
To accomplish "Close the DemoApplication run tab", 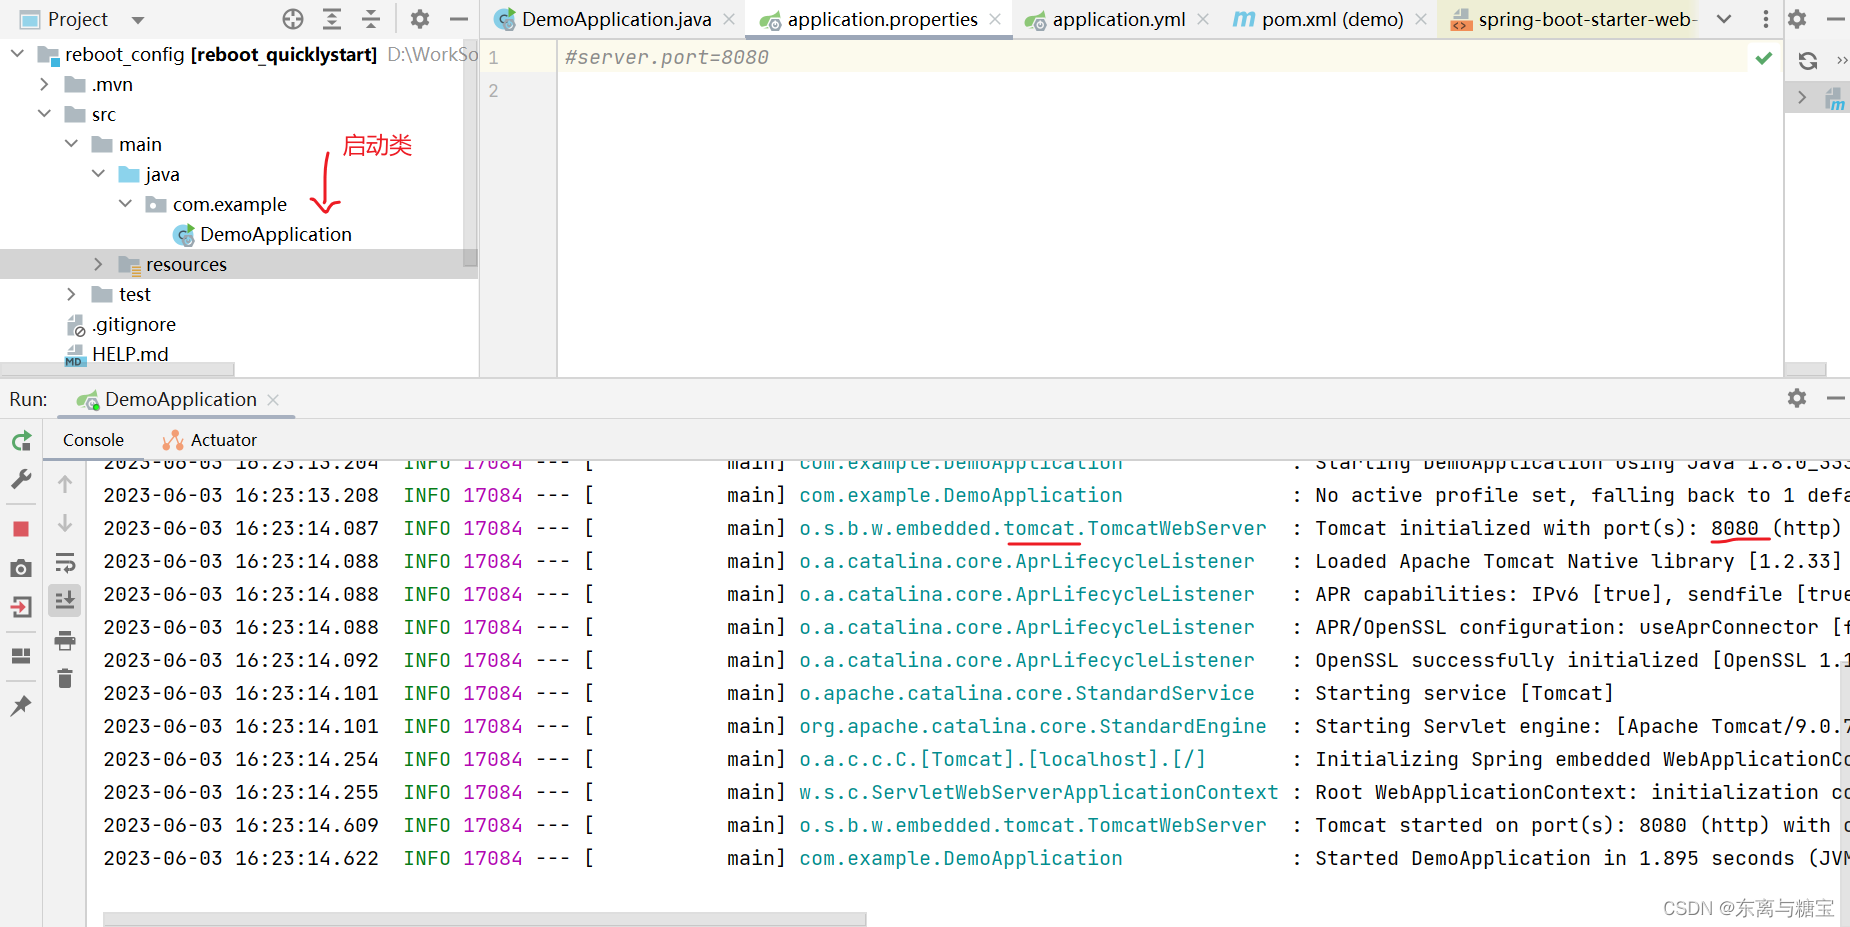I will click(273, 399).
